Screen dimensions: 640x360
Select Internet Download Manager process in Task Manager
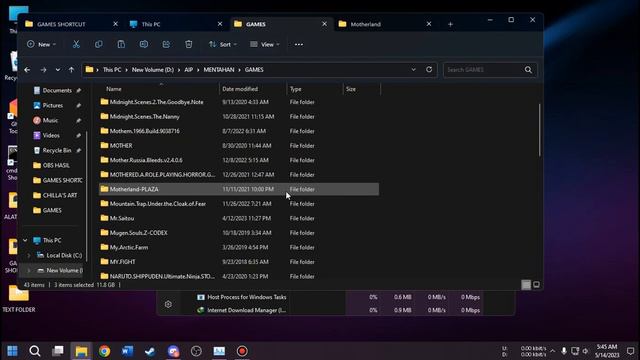pyautogui.click(x=247, y=310)
